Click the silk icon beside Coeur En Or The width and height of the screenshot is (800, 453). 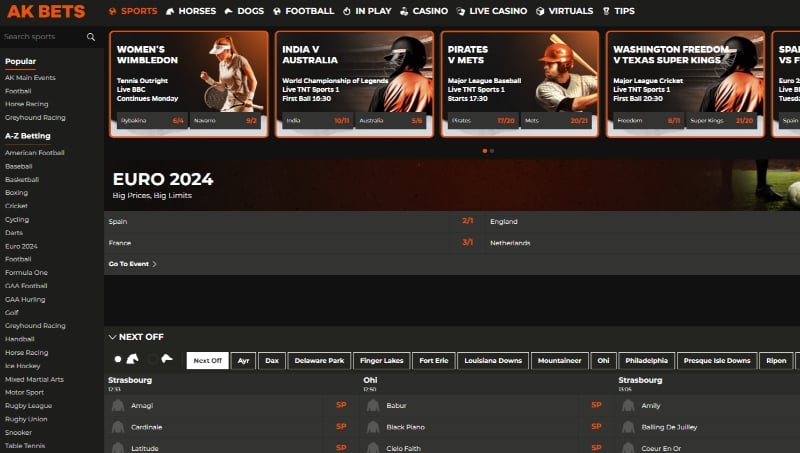pyautogui.click(x=628, y=448)
